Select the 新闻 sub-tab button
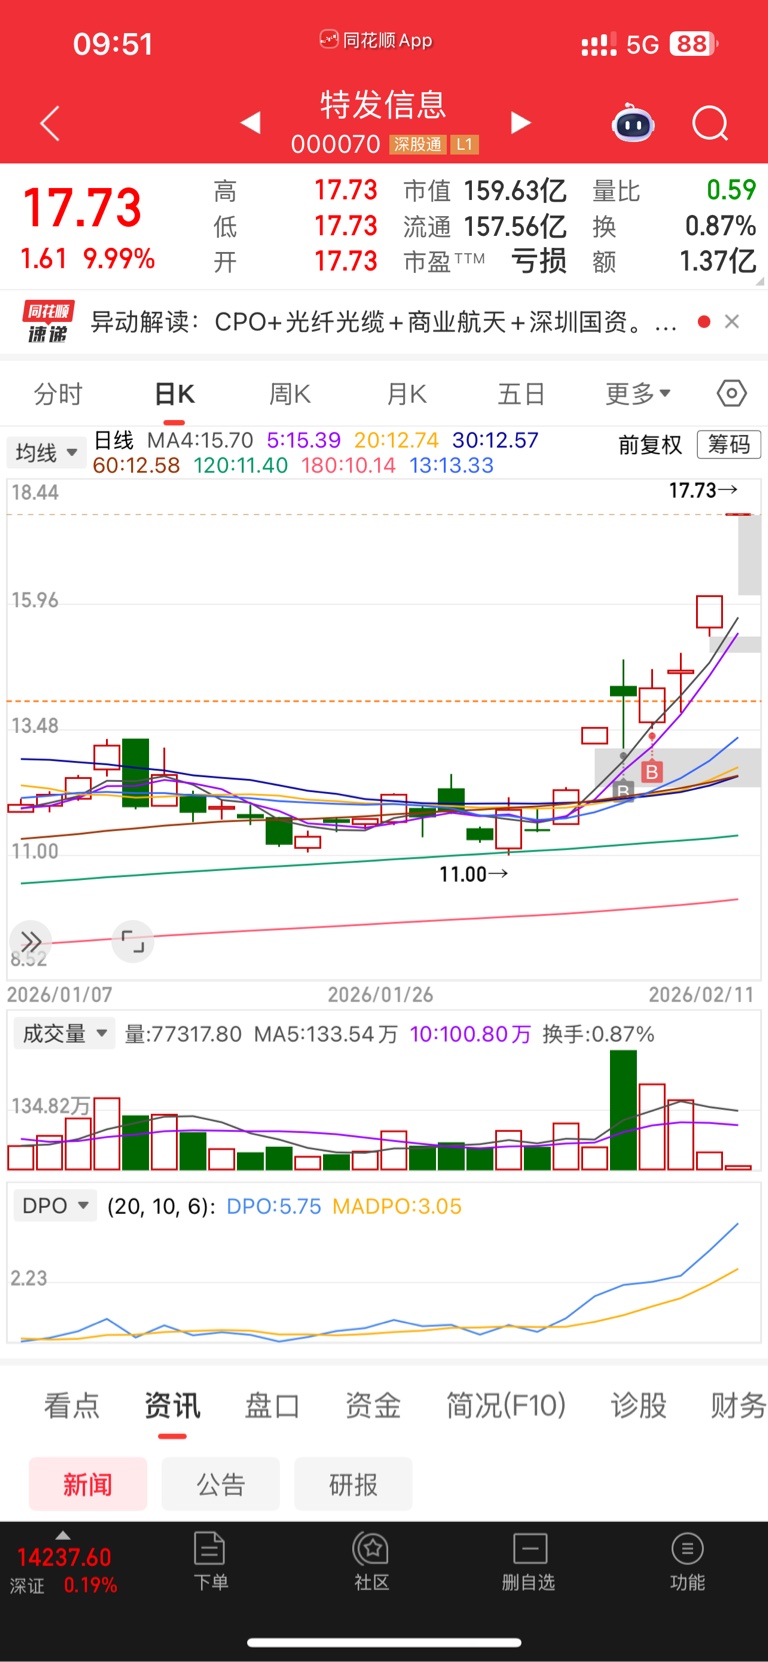 click(x=88, y=1484)
